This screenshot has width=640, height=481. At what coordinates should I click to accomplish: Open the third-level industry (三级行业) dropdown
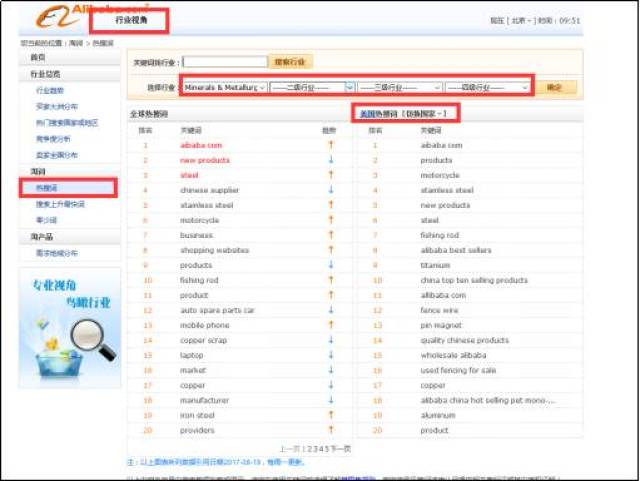pyautogui.click(x=400, y=87)
